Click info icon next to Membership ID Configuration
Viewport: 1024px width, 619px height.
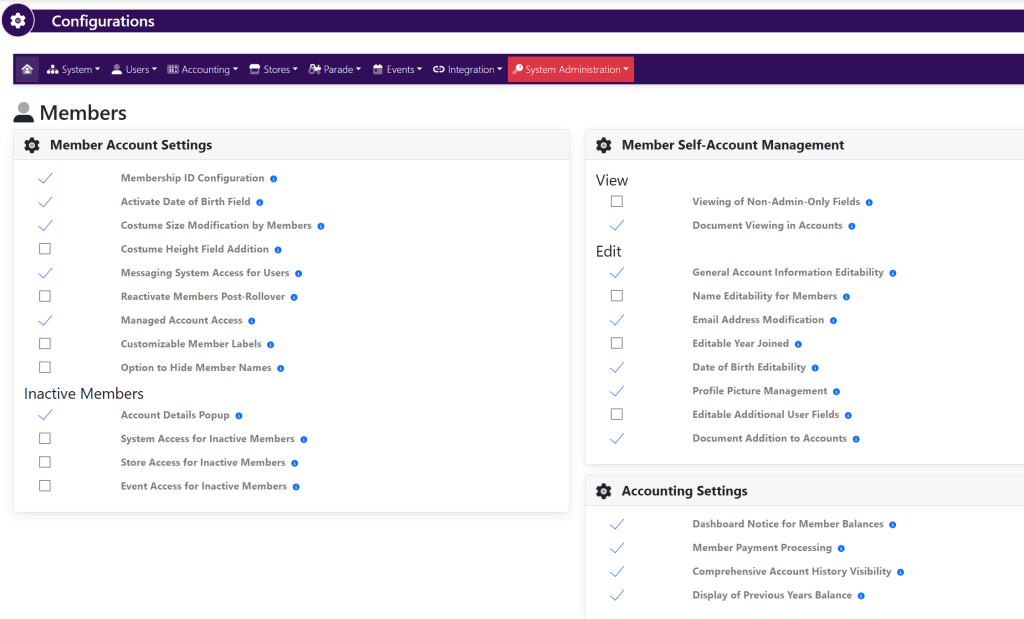coord(274,179)
